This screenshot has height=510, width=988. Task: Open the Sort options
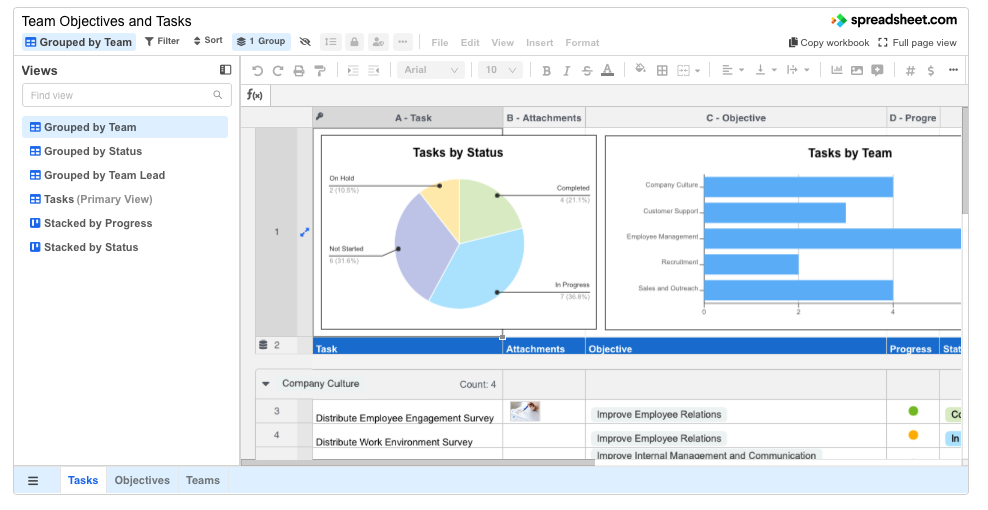(208, 41)
